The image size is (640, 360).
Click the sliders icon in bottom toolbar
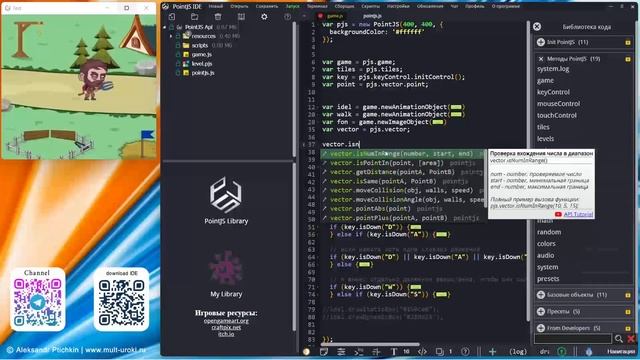pyautogui.click(x=341, y=351)
